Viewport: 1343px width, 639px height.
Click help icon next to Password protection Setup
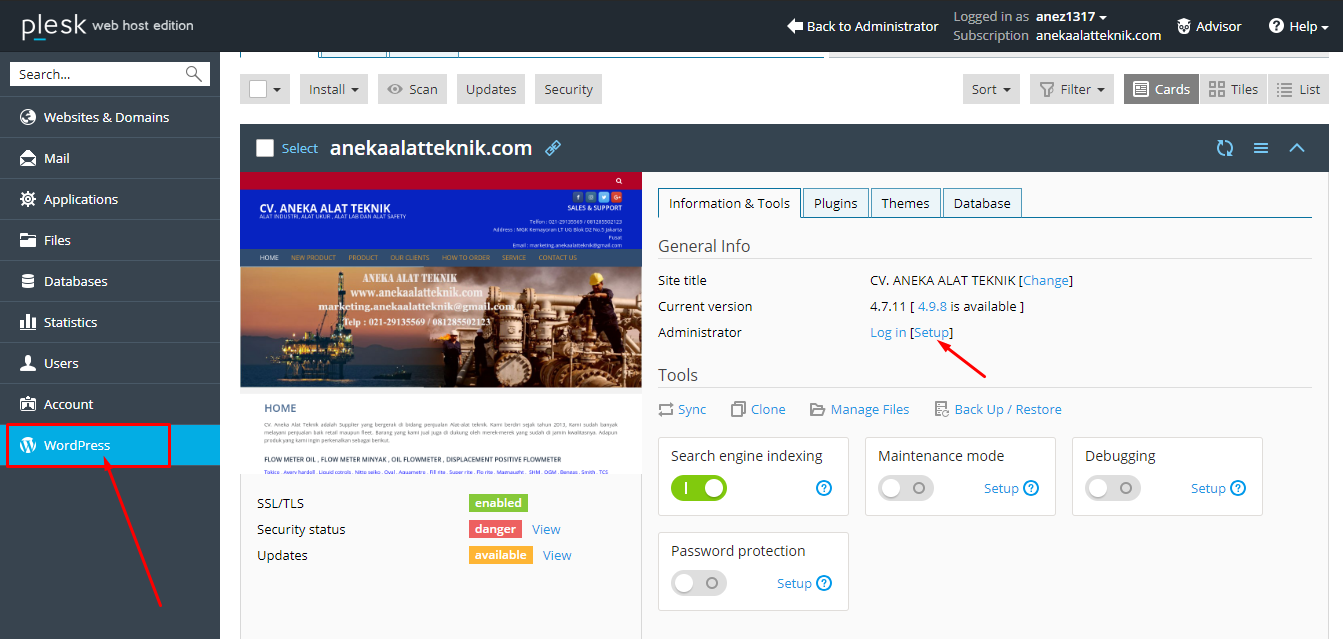[x=824, y=583]
